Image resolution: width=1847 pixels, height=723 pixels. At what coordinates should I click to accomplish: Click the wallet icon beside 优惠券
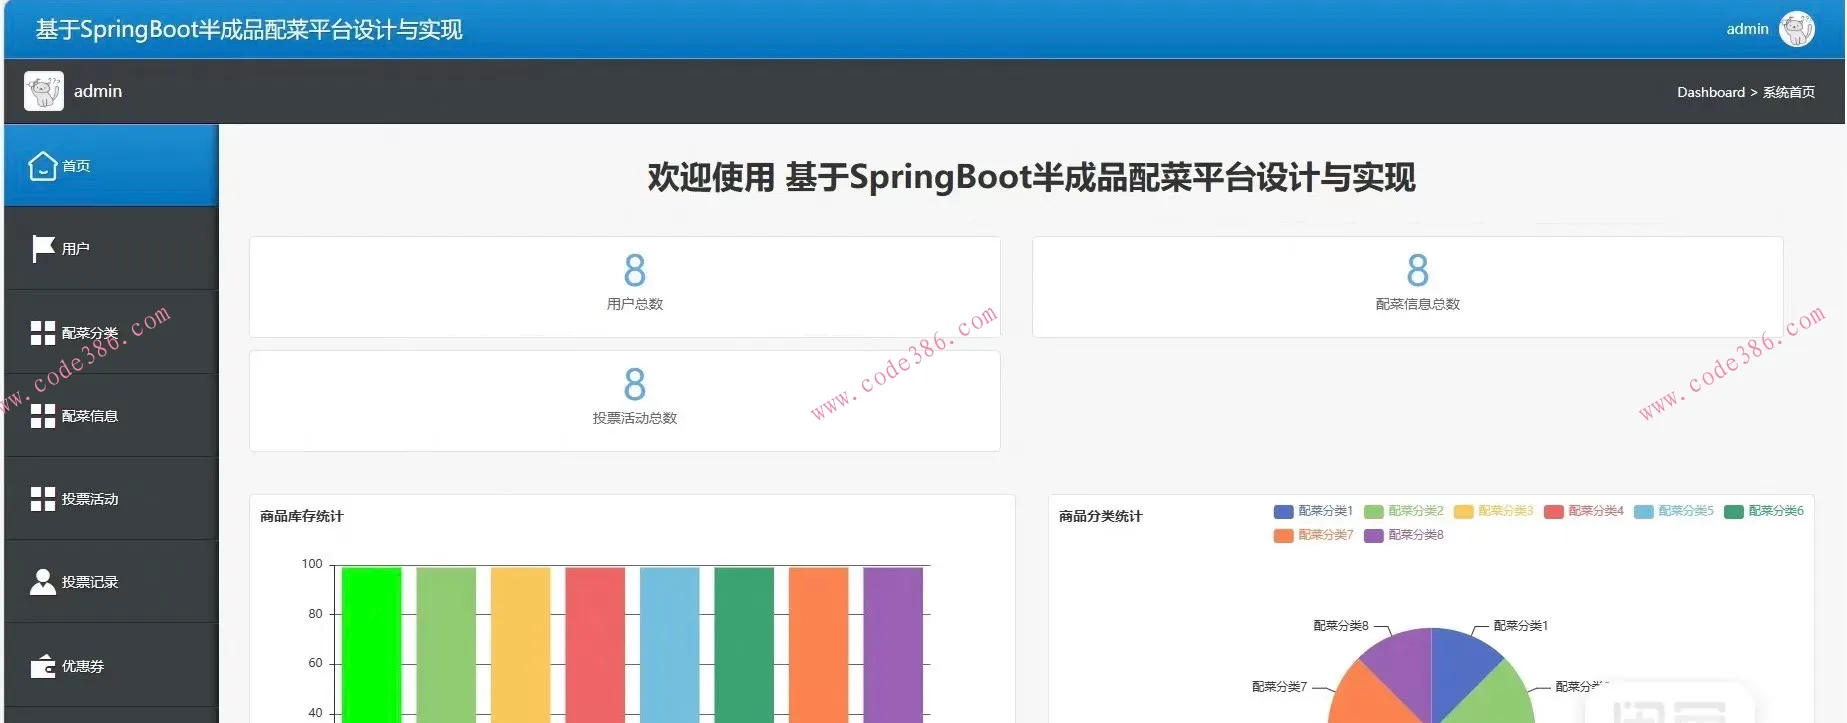[x=43, y=666]
